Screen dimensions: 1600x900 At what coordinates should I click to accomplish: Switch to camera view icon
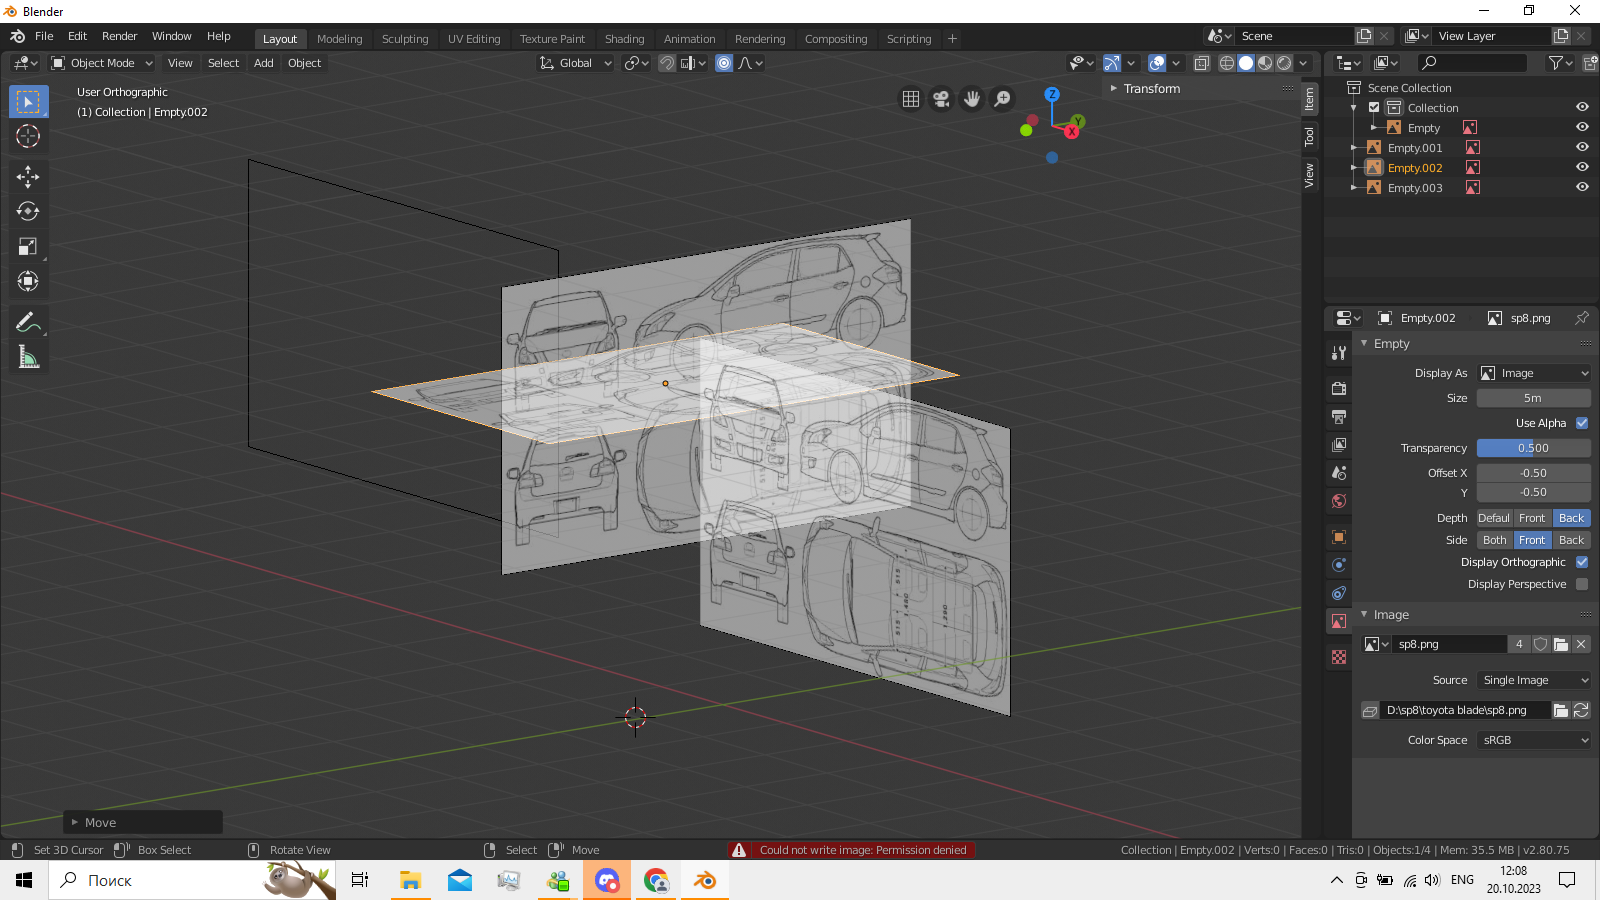tap(941, 99)
